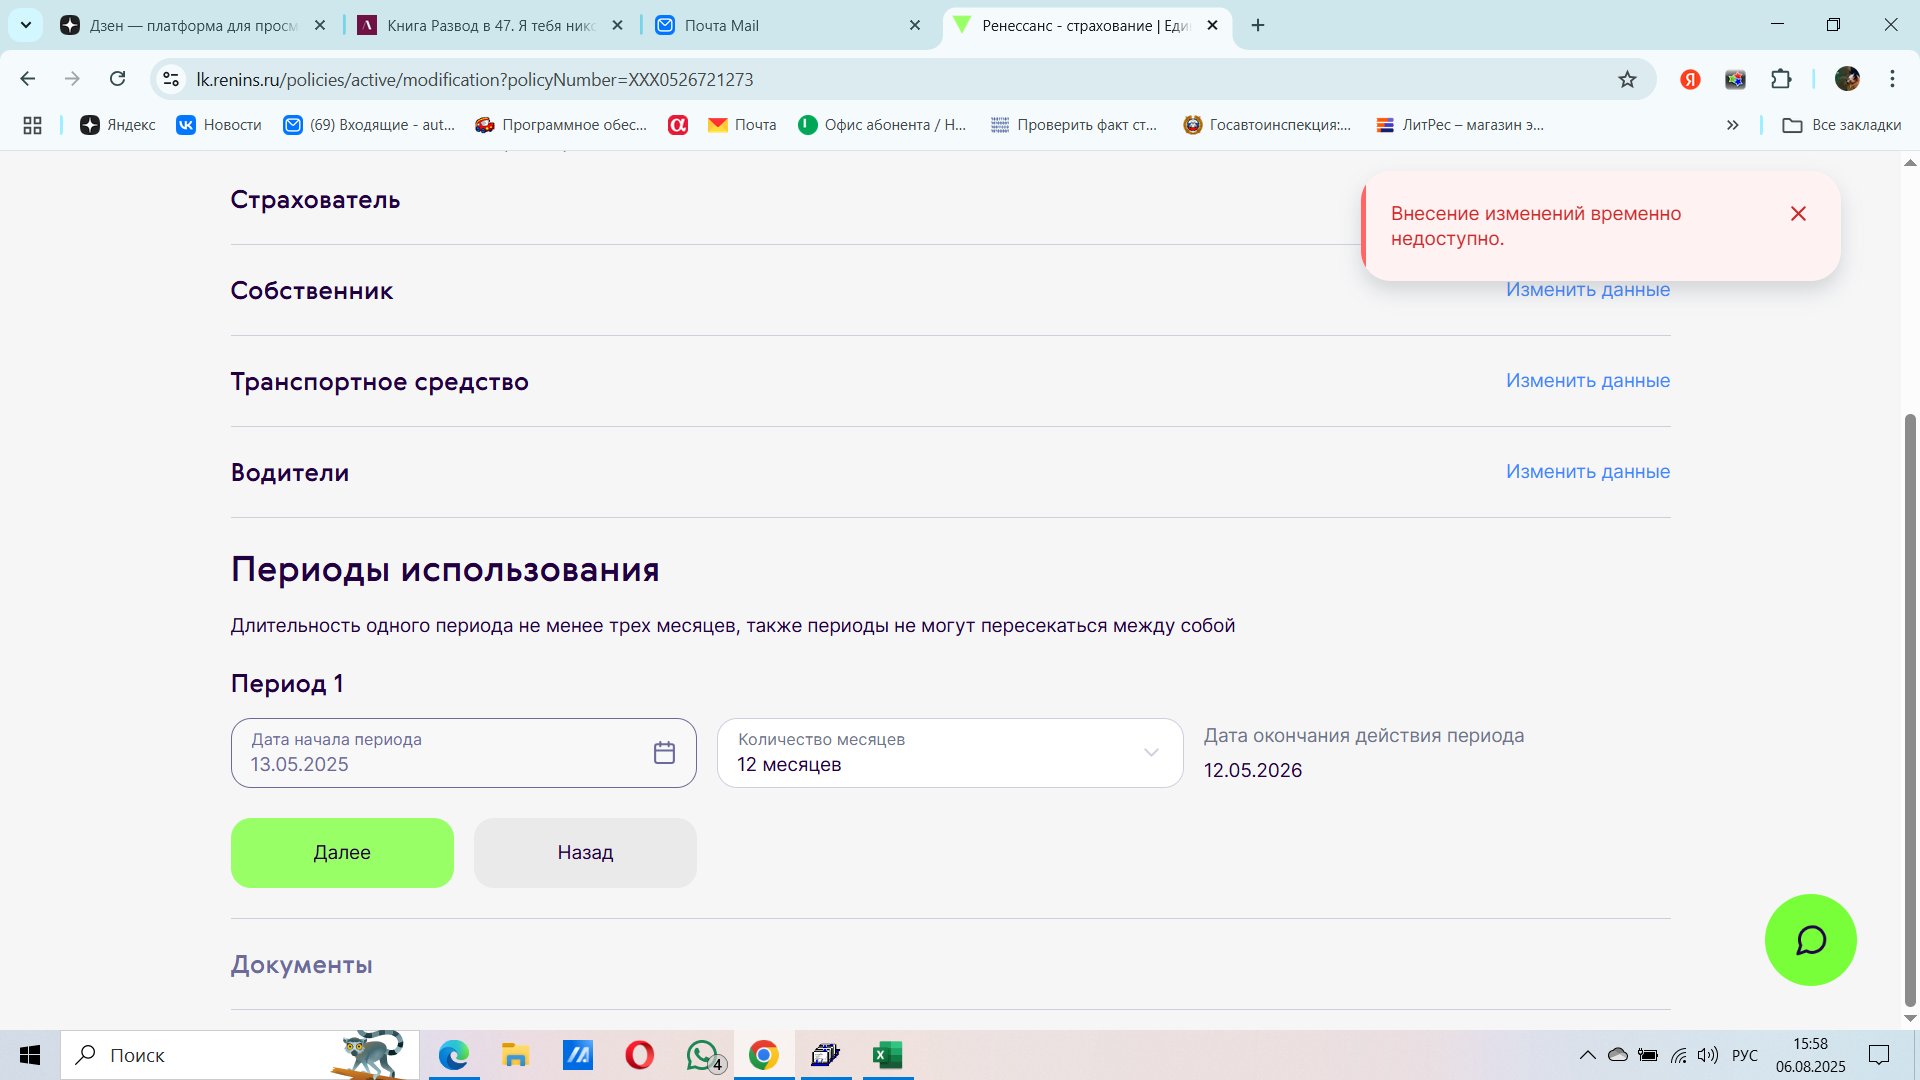The height and width of the screenshot is (1080, 1920).
Task: Open Opera browser from the taskbar
Action: [x=639, y=1055]
